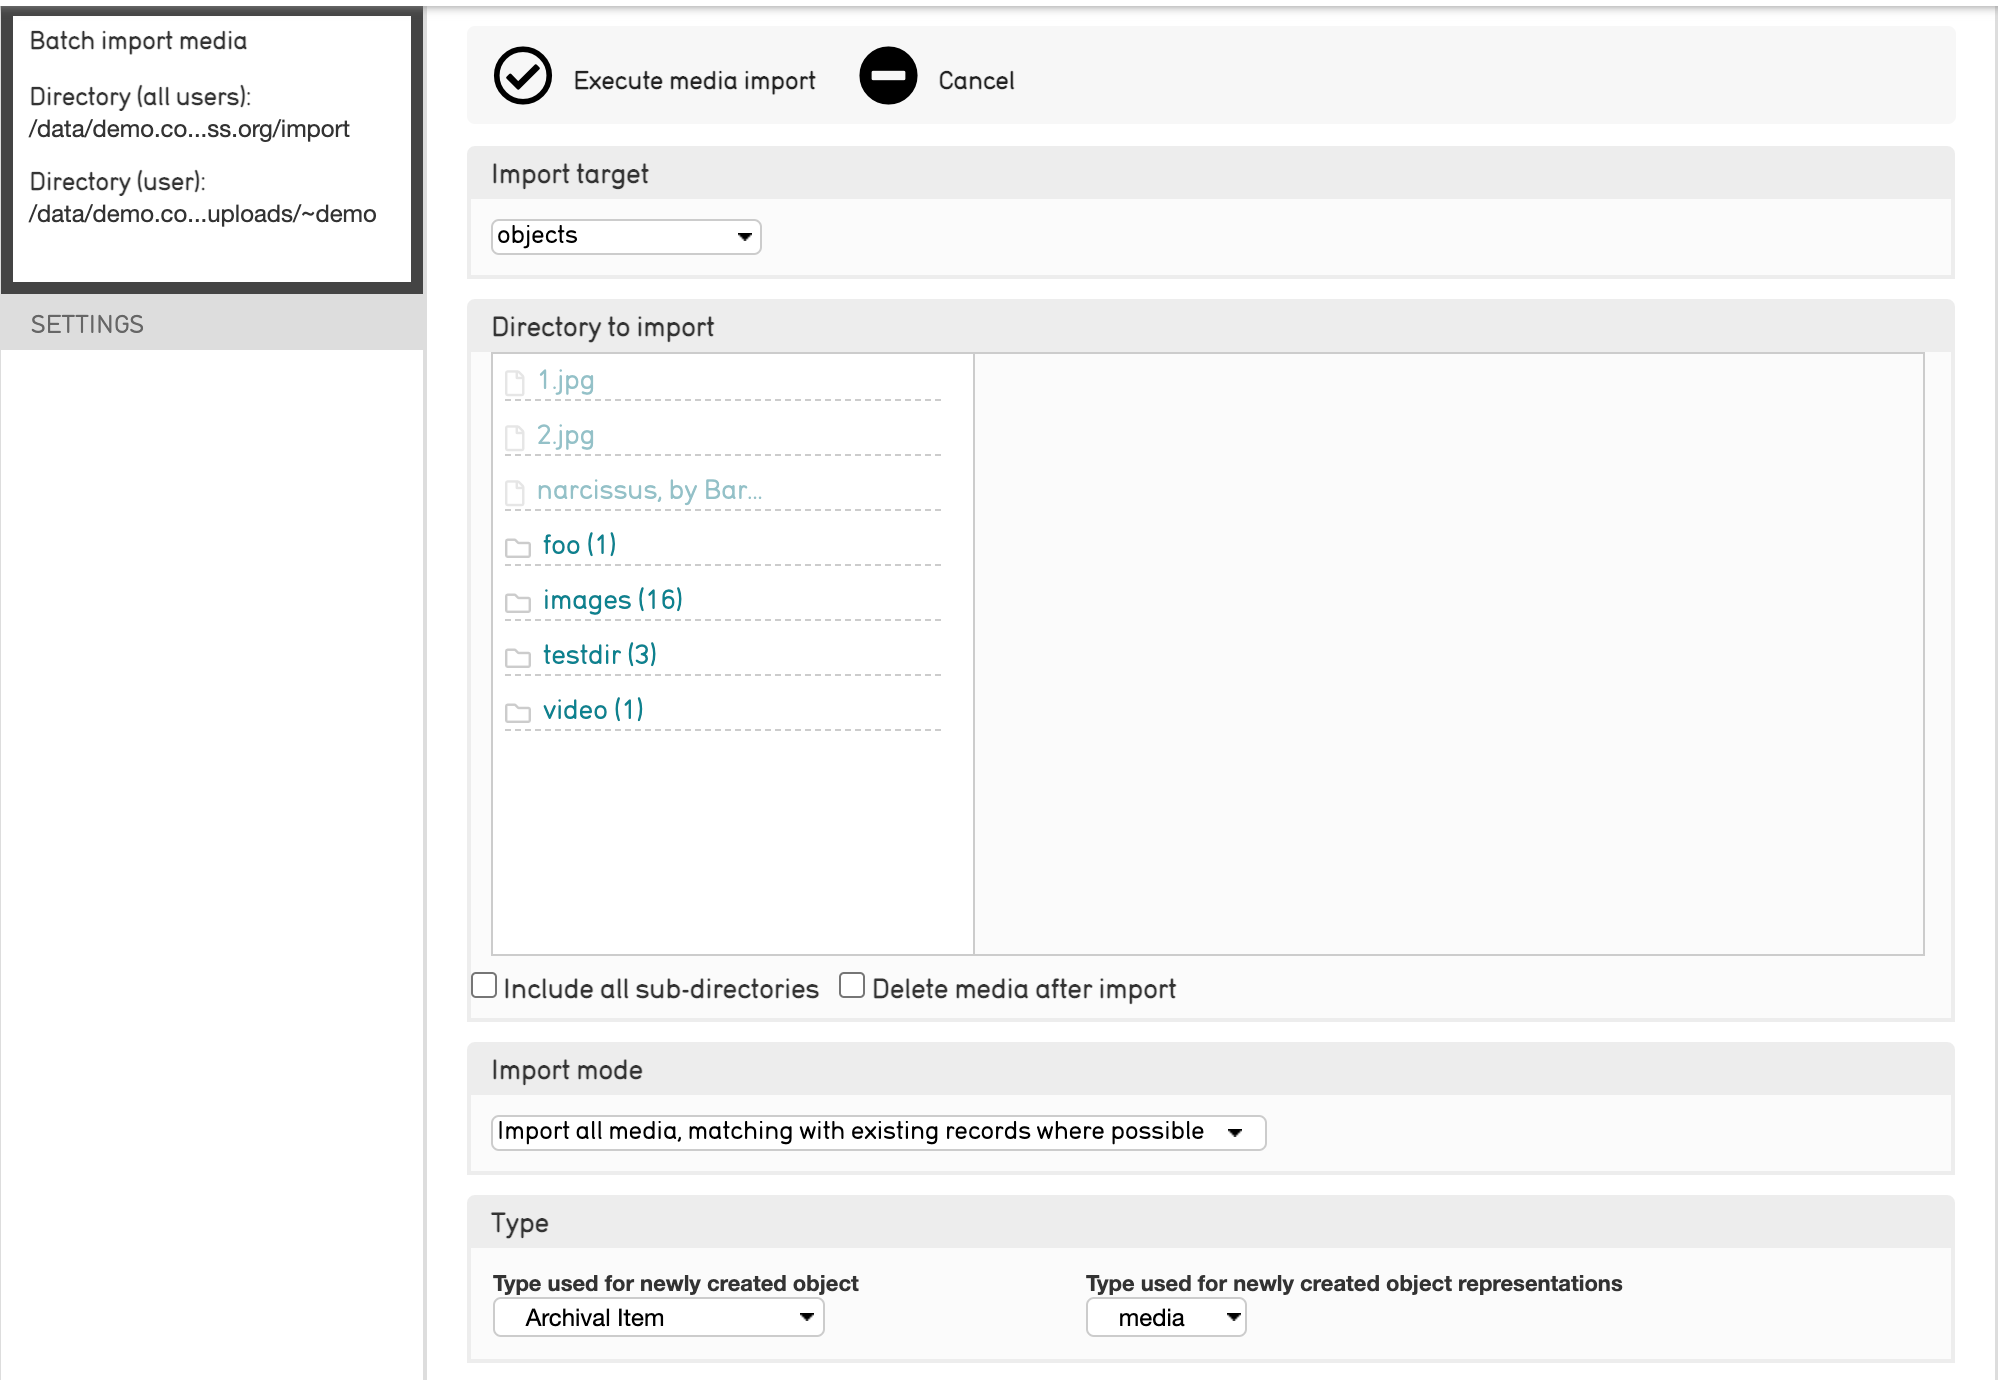
Task: Click the folder icon beside video
Action: click(x=517, y=712)
